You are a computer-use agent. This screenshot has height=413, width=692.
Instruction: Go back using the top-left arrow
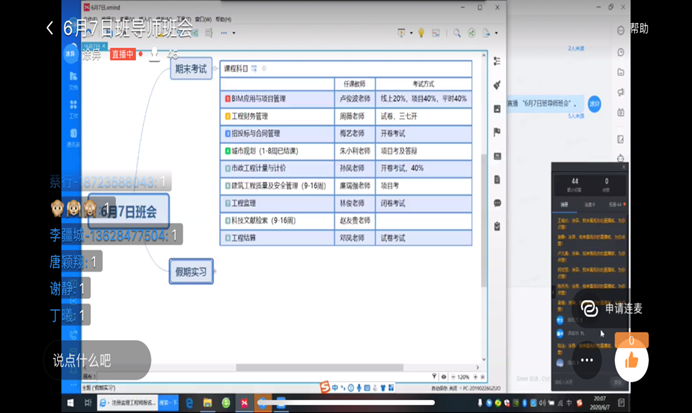(x=50, y=29)
